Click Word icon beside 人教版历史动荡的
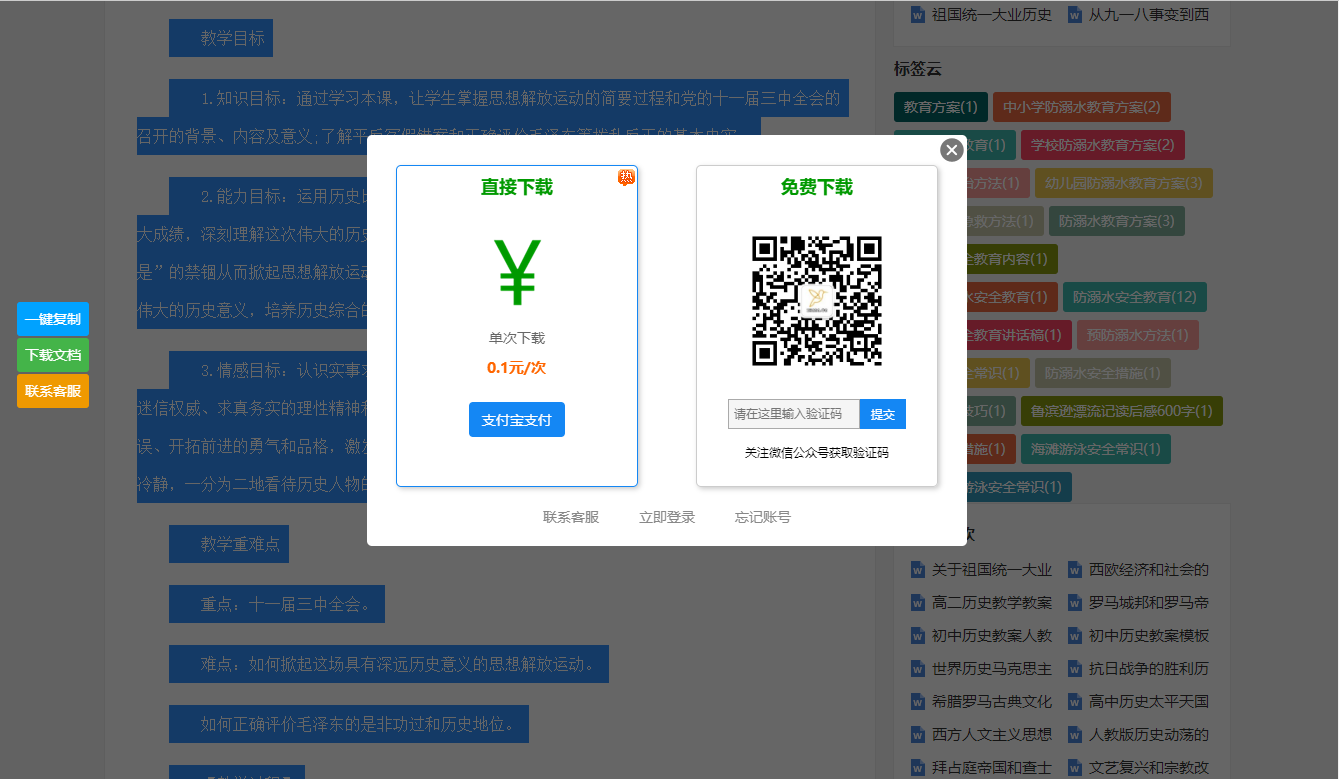Image resolution: width=1339 pixels, height=779 pixels. click(x=1075, y=735)
